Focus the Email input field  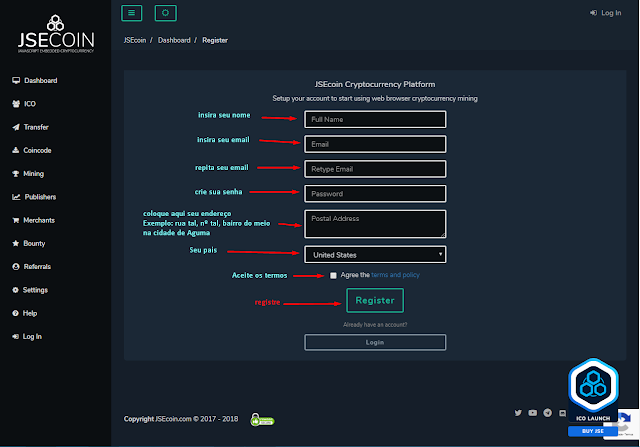coord(375,144)
